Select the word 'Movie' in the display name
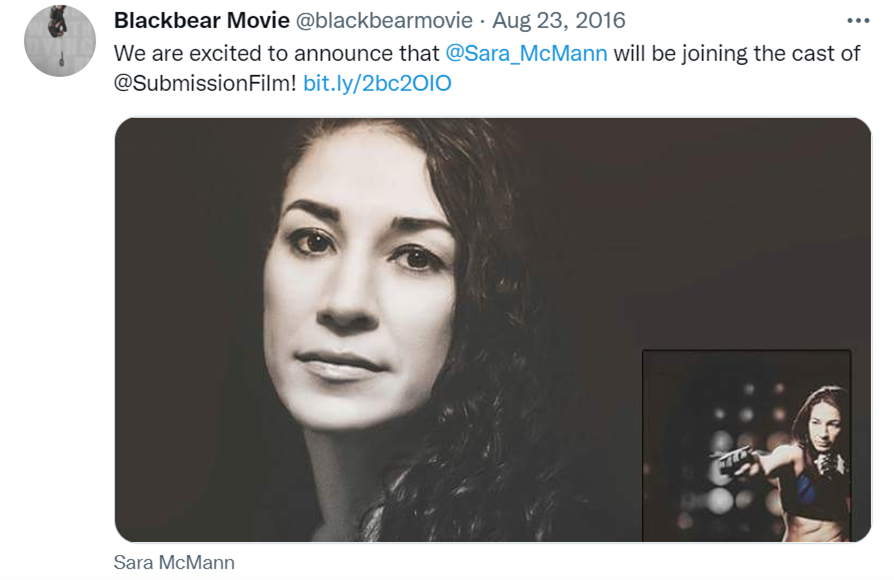Image resolution: width=894 pixels, height=580 pixels. click(258, 21)
